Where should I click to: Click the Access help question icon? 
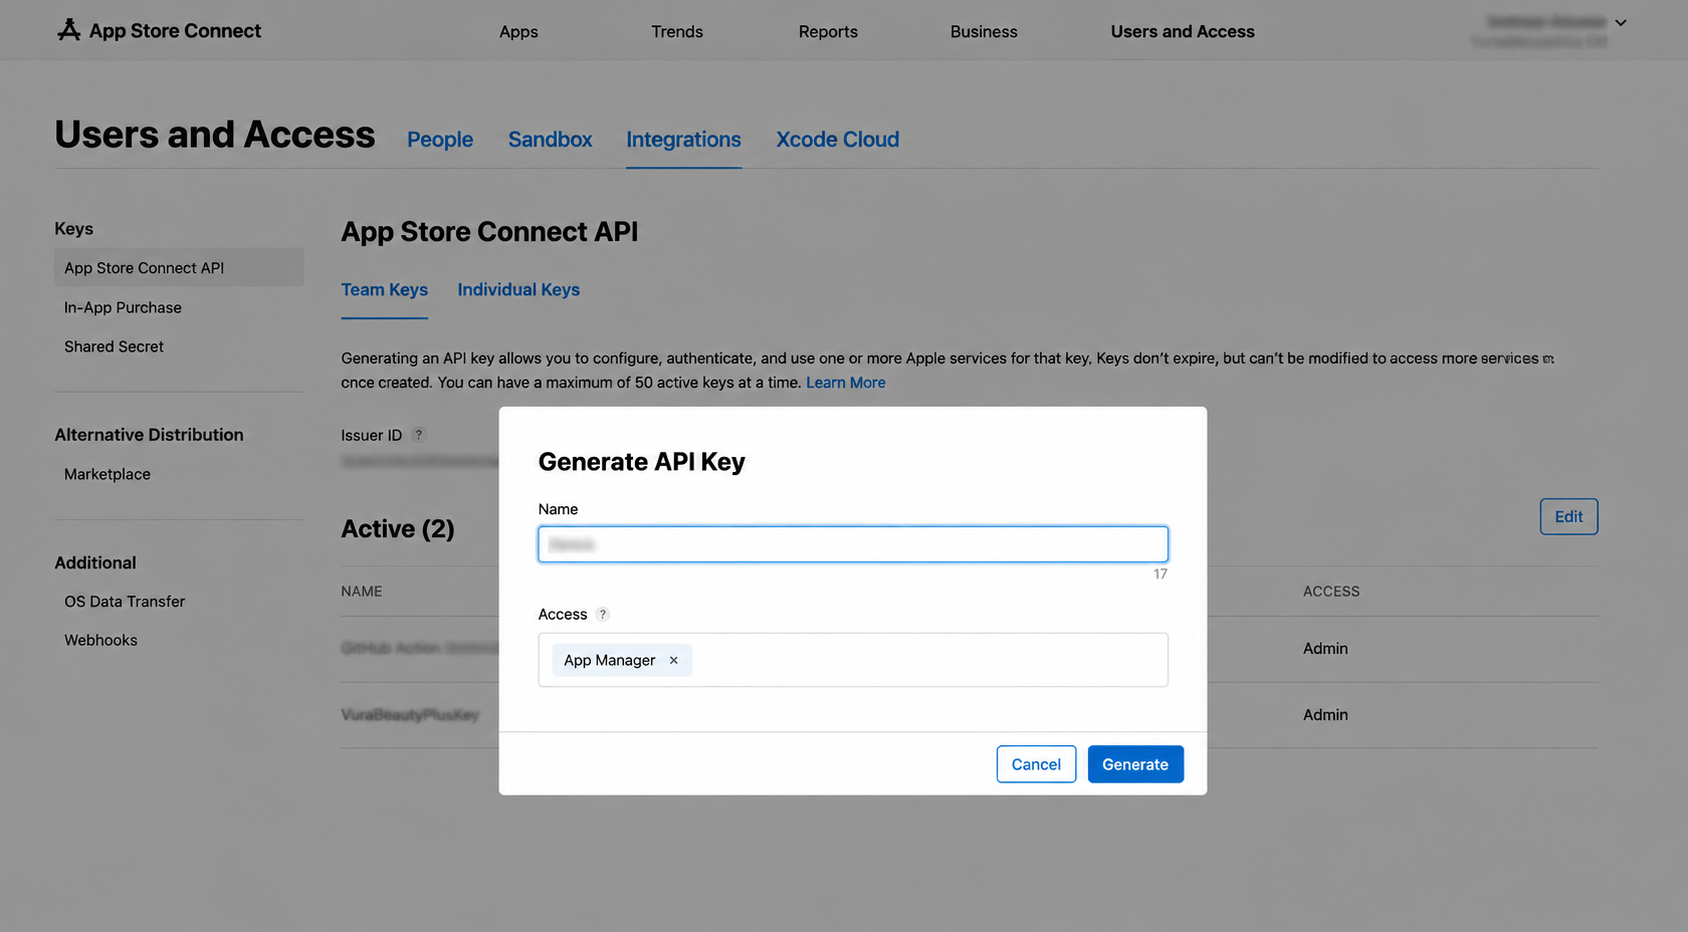point(603,614)
